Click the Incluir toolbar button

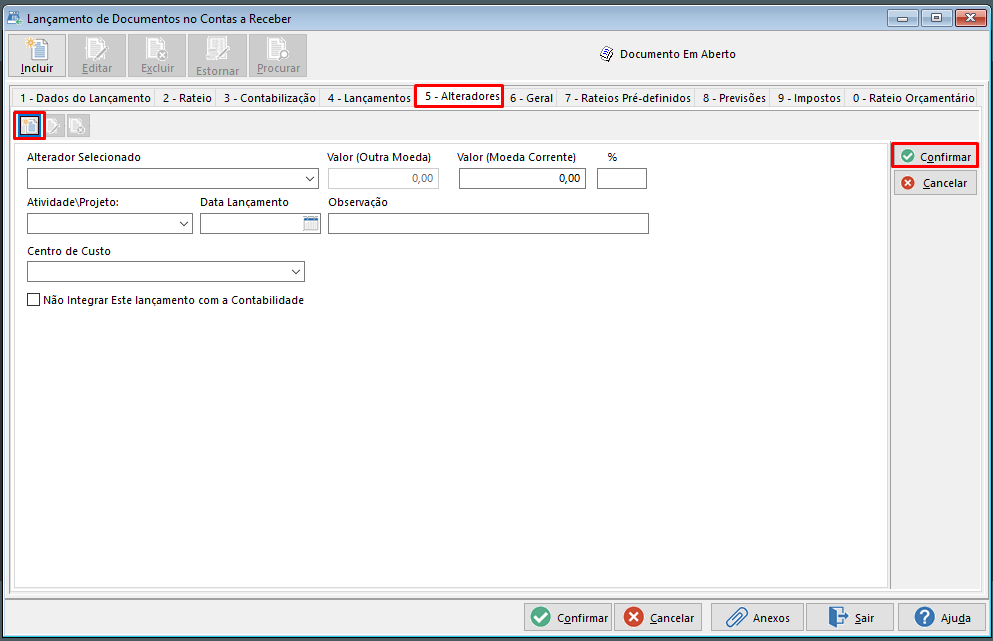point(37,56)
